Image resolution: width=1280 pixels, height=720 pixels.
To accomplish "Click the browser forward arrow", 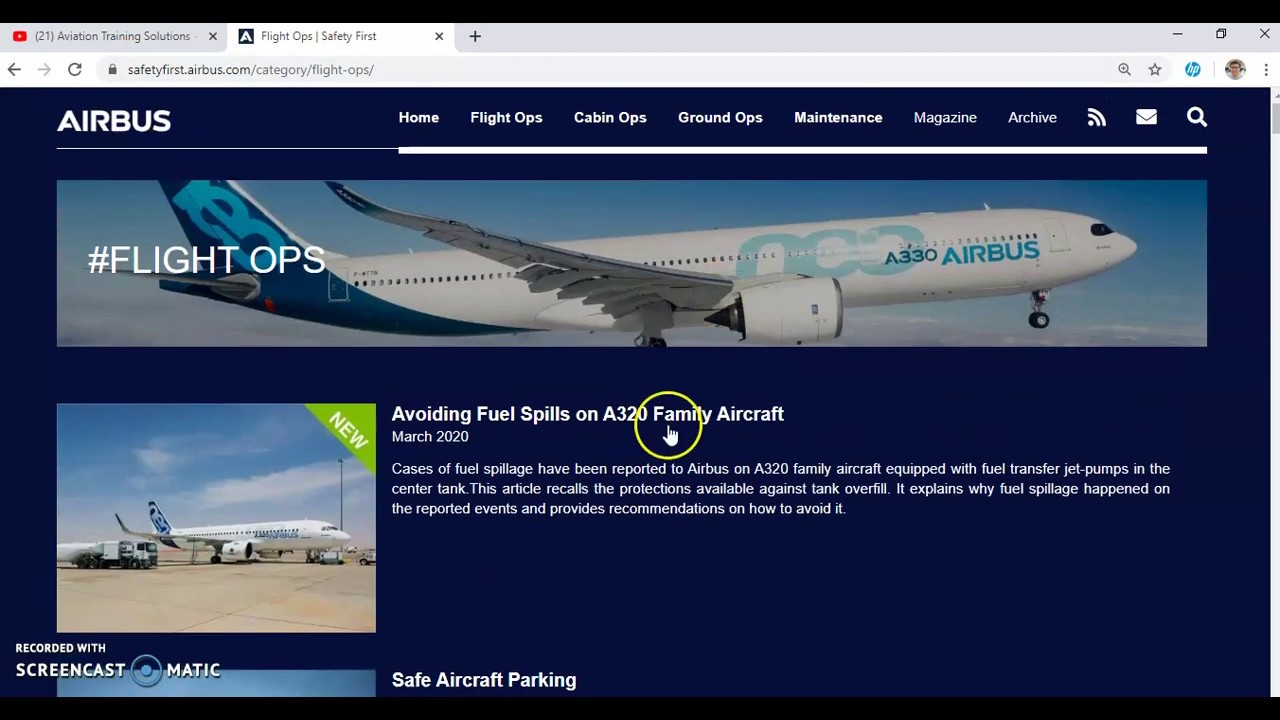I will pyautogui.click(x=44, y=69).
